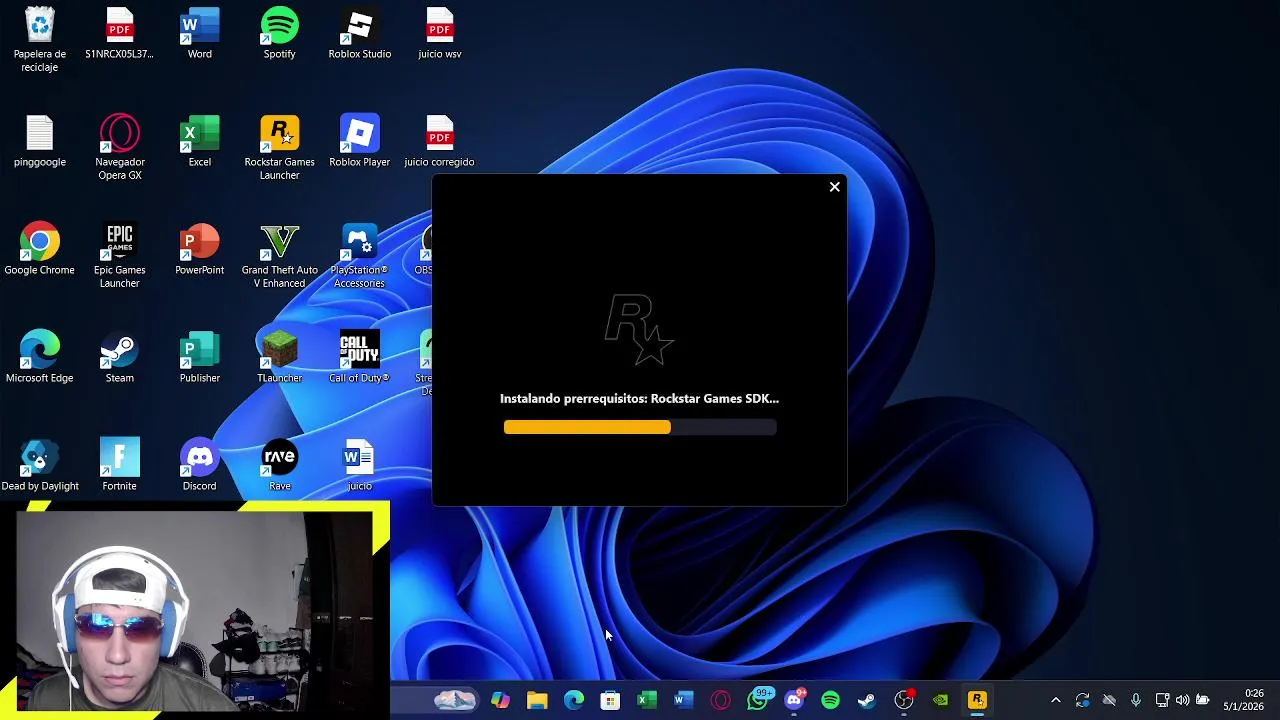Image resolution: width=1280 pixels, height=720 pixels.
Task: Select the Fortnite desktop shortcut
Action: [x=119, y=465]
